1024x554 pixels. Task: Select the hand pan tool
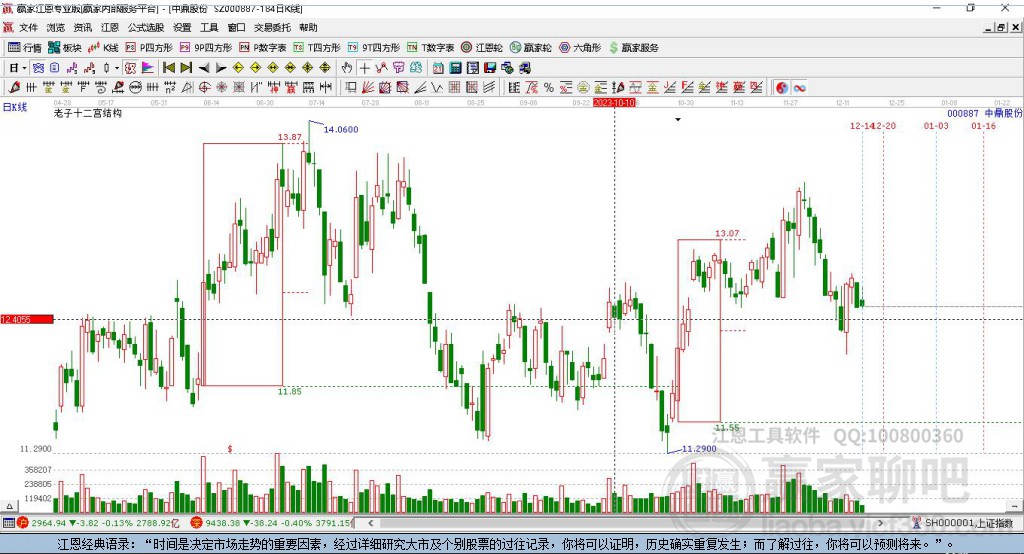pos(347,68)
